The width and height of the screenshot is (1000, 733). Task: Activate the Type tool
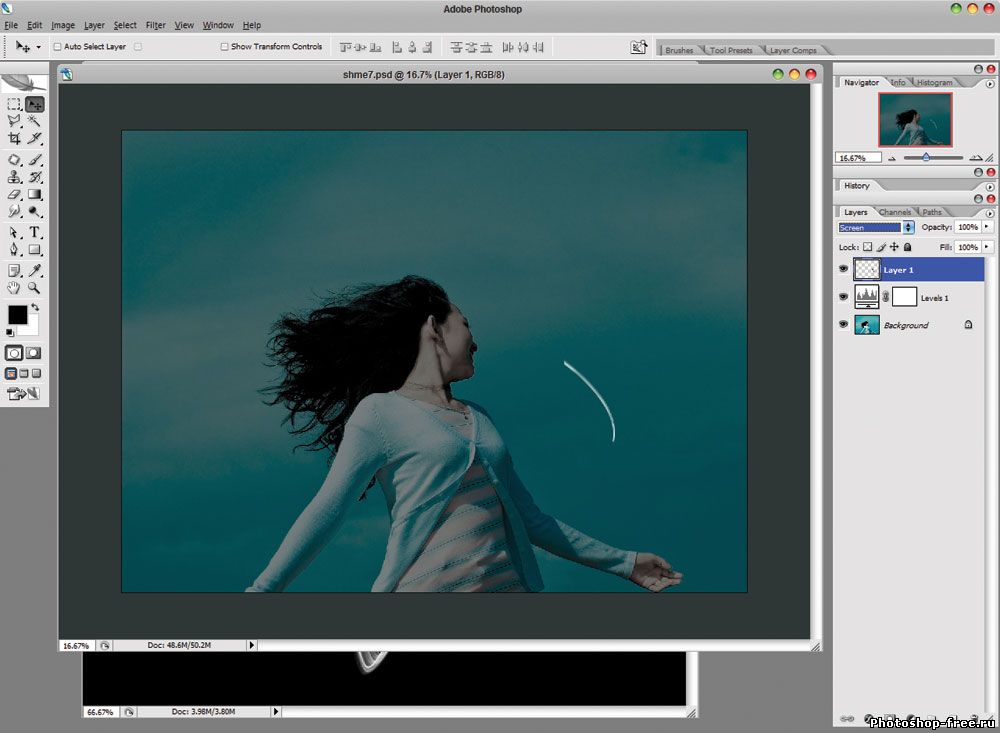35,232
